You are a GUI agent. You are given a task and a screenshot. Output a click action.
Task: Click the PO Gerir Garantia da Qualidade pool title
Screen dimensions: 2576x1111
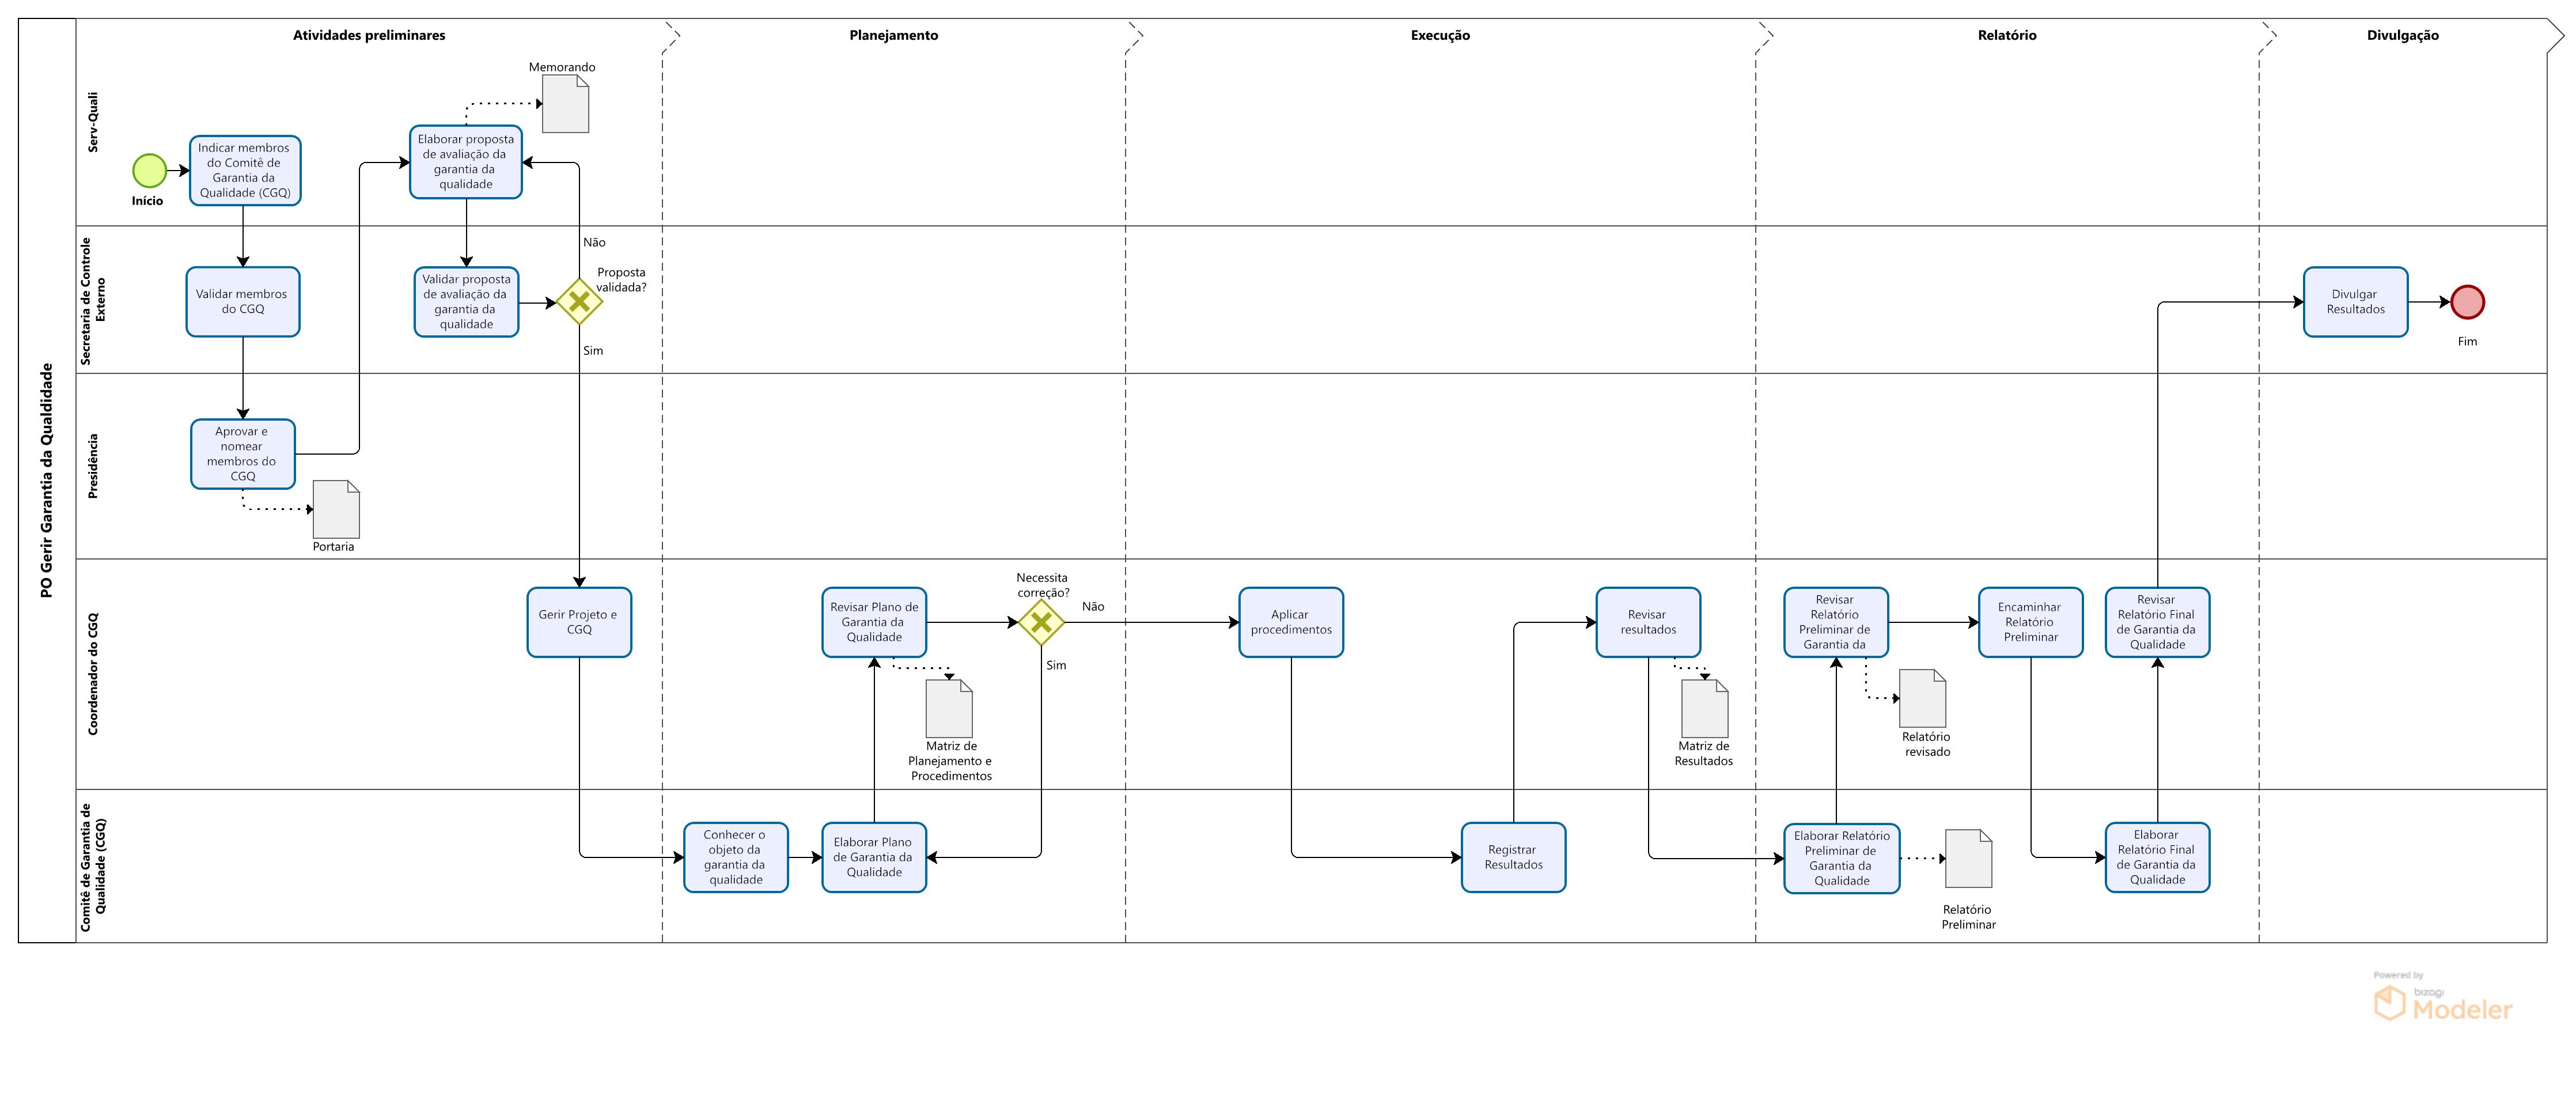click(x=46, y=480)
